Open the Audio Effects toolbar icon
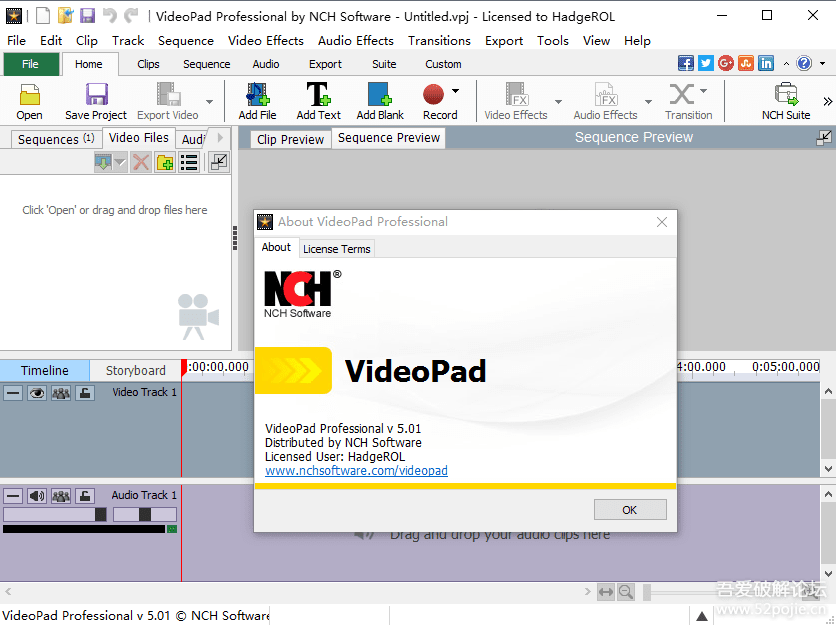 click(606, 94)
